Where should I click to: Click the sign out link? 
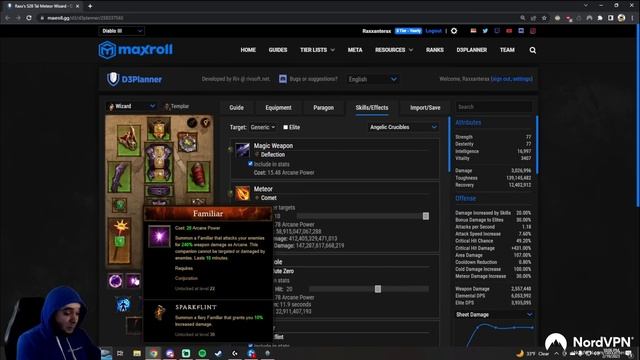point(502,79)
